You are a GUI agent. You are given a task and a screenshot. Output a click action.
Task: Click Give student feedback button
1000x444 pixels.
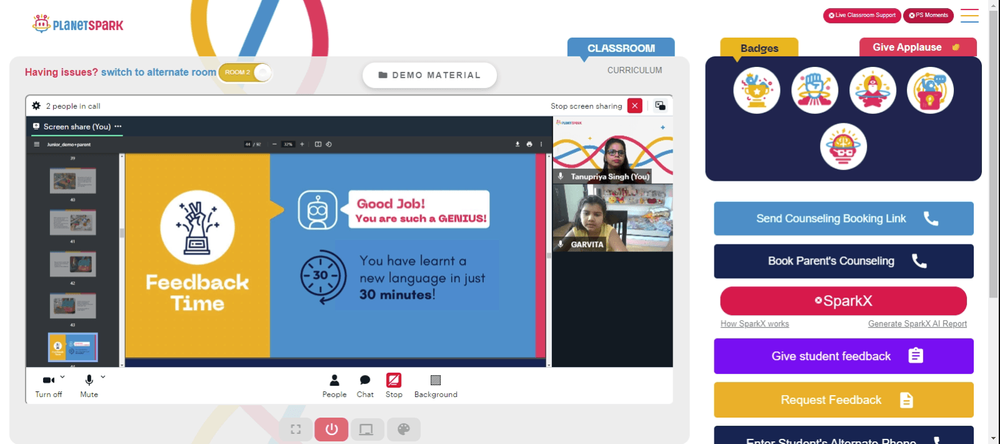[844, 356]
